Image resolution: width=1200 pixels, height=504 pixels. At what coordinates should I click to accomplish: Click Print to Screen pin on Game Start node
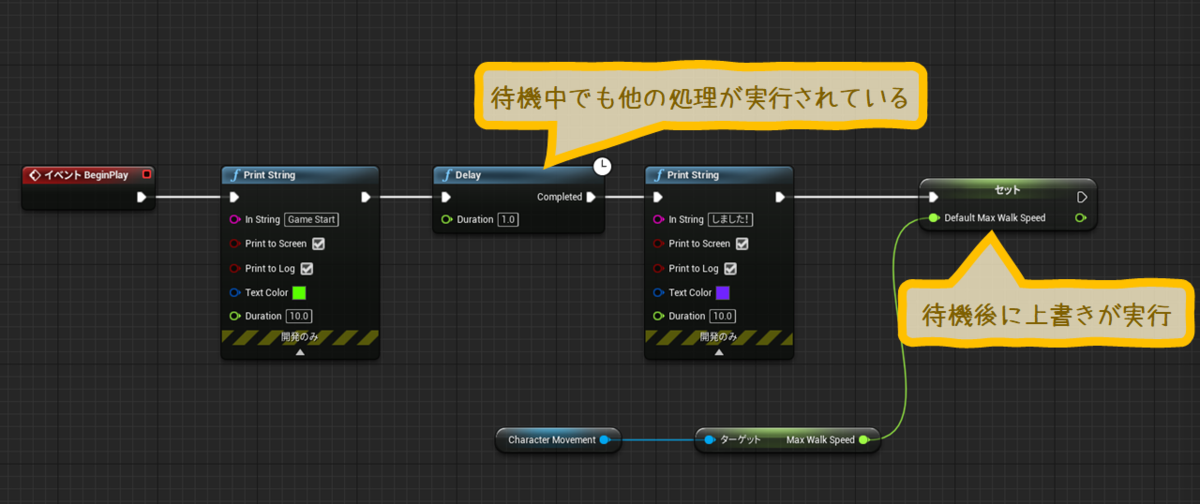[x=235, y=243]
